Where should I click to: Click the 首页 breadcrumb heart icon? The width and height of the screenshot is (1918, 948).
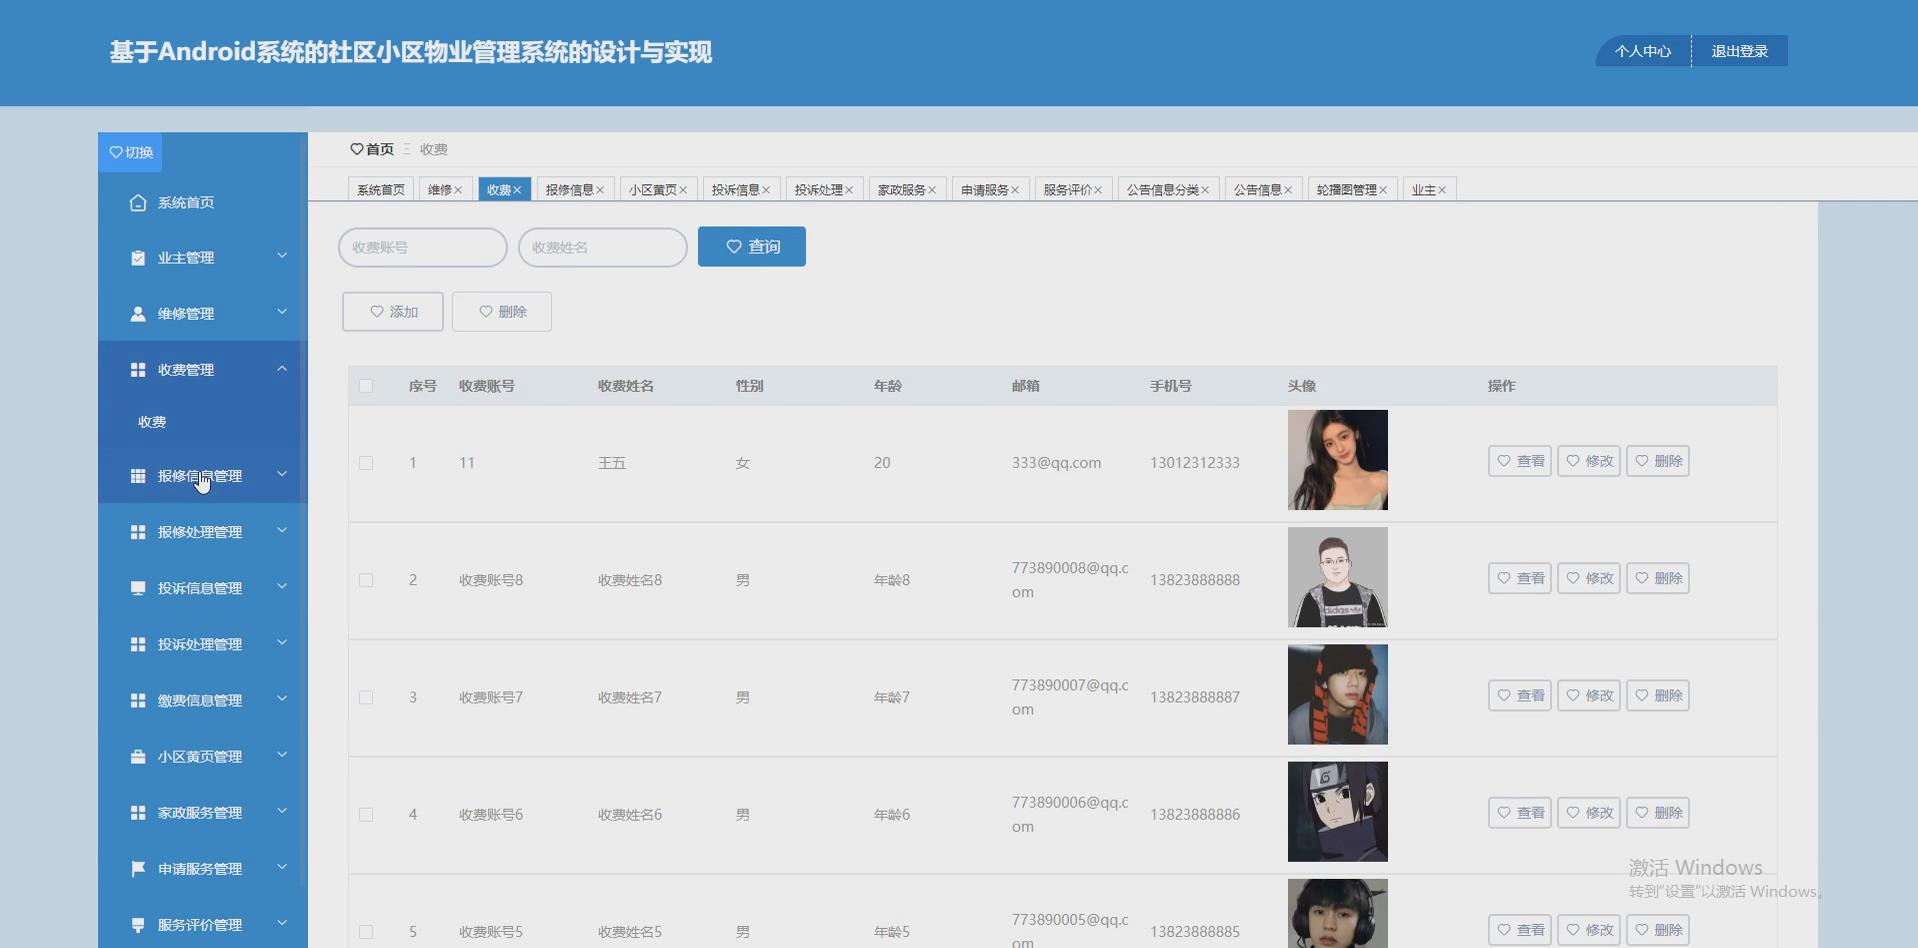click(359, 149)
